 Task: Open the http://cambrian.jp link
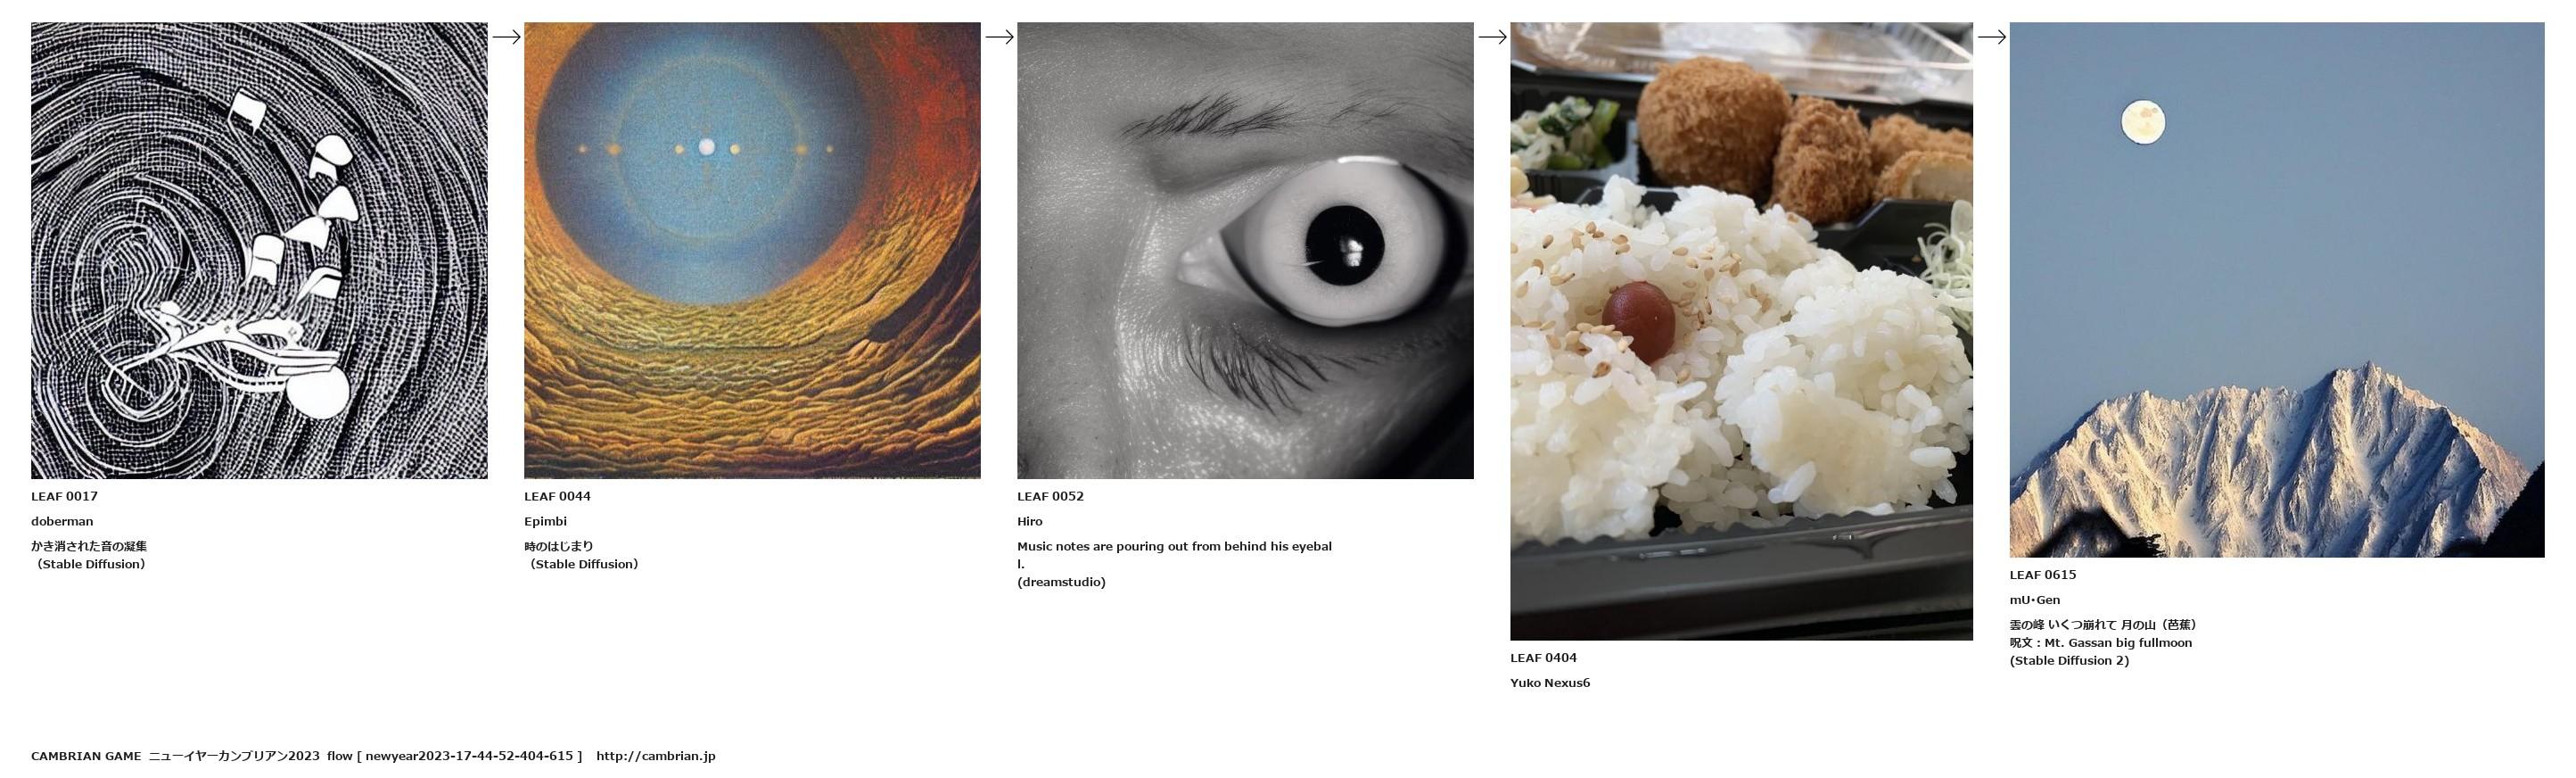pos(656,756)
